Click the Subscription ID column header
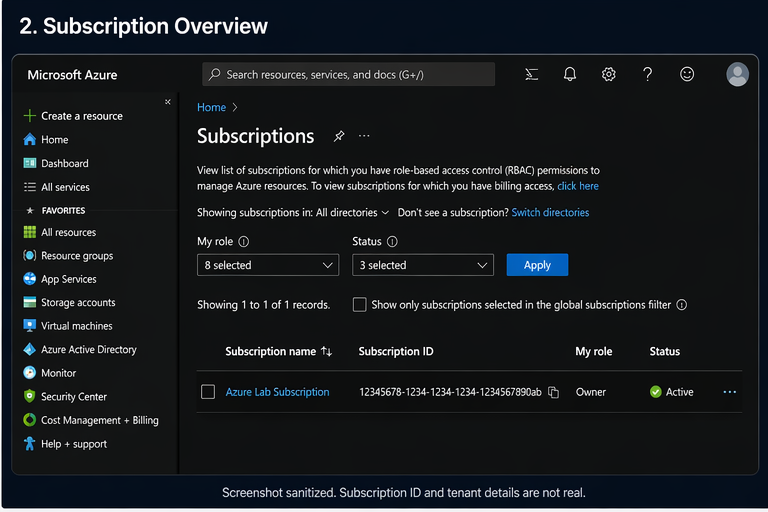The image size is (768, 512). coord(396,351)
